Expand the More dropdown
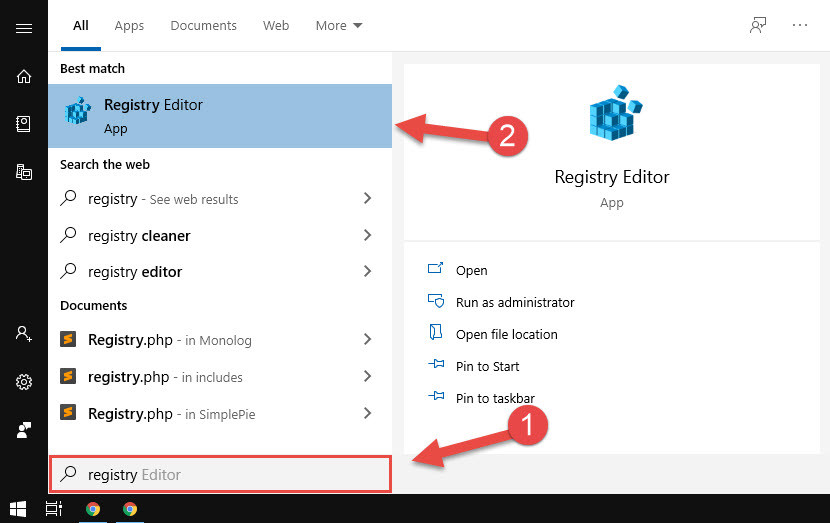Viewport: 830px width, 523px height. click(339, 25)
